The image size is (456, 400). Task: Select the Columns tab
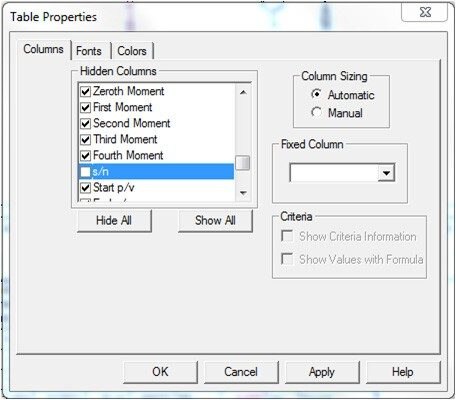pos(43,49)
